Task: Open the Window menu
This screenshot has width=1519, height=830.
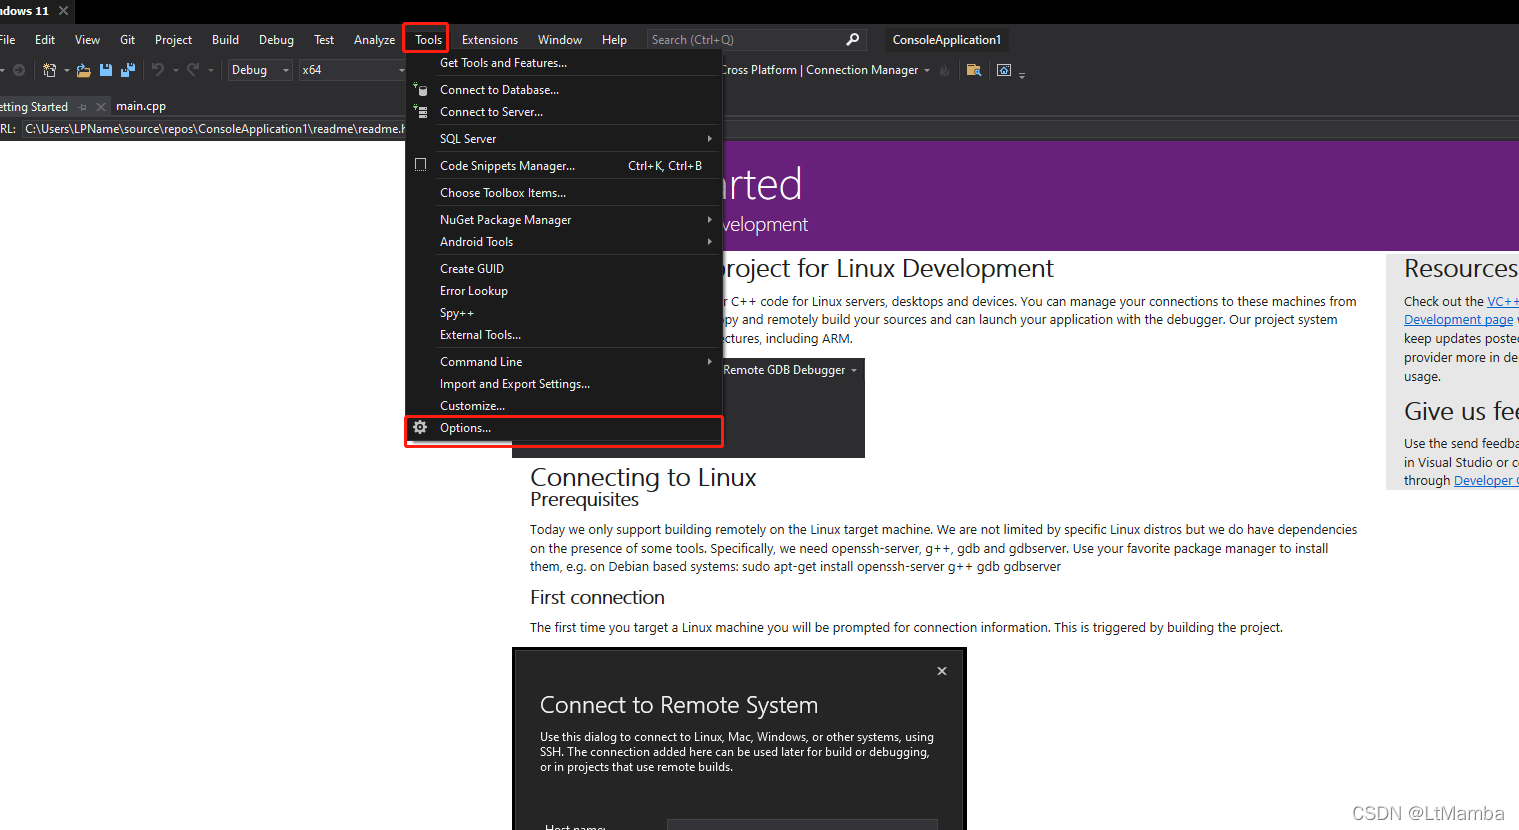Action: (560, 40)
